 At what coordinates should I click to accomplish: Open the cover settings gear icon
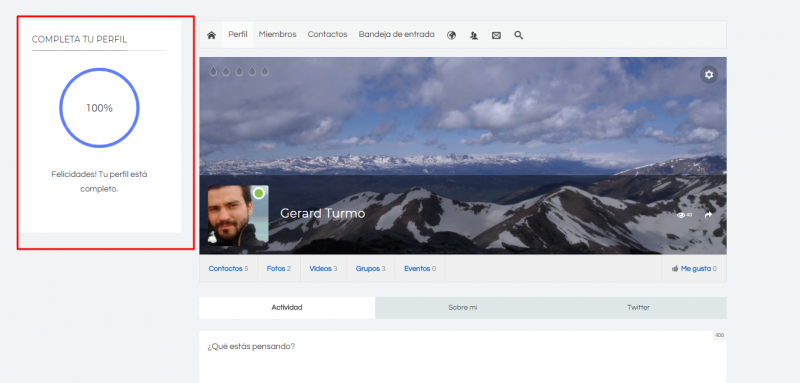click(709, 74)
